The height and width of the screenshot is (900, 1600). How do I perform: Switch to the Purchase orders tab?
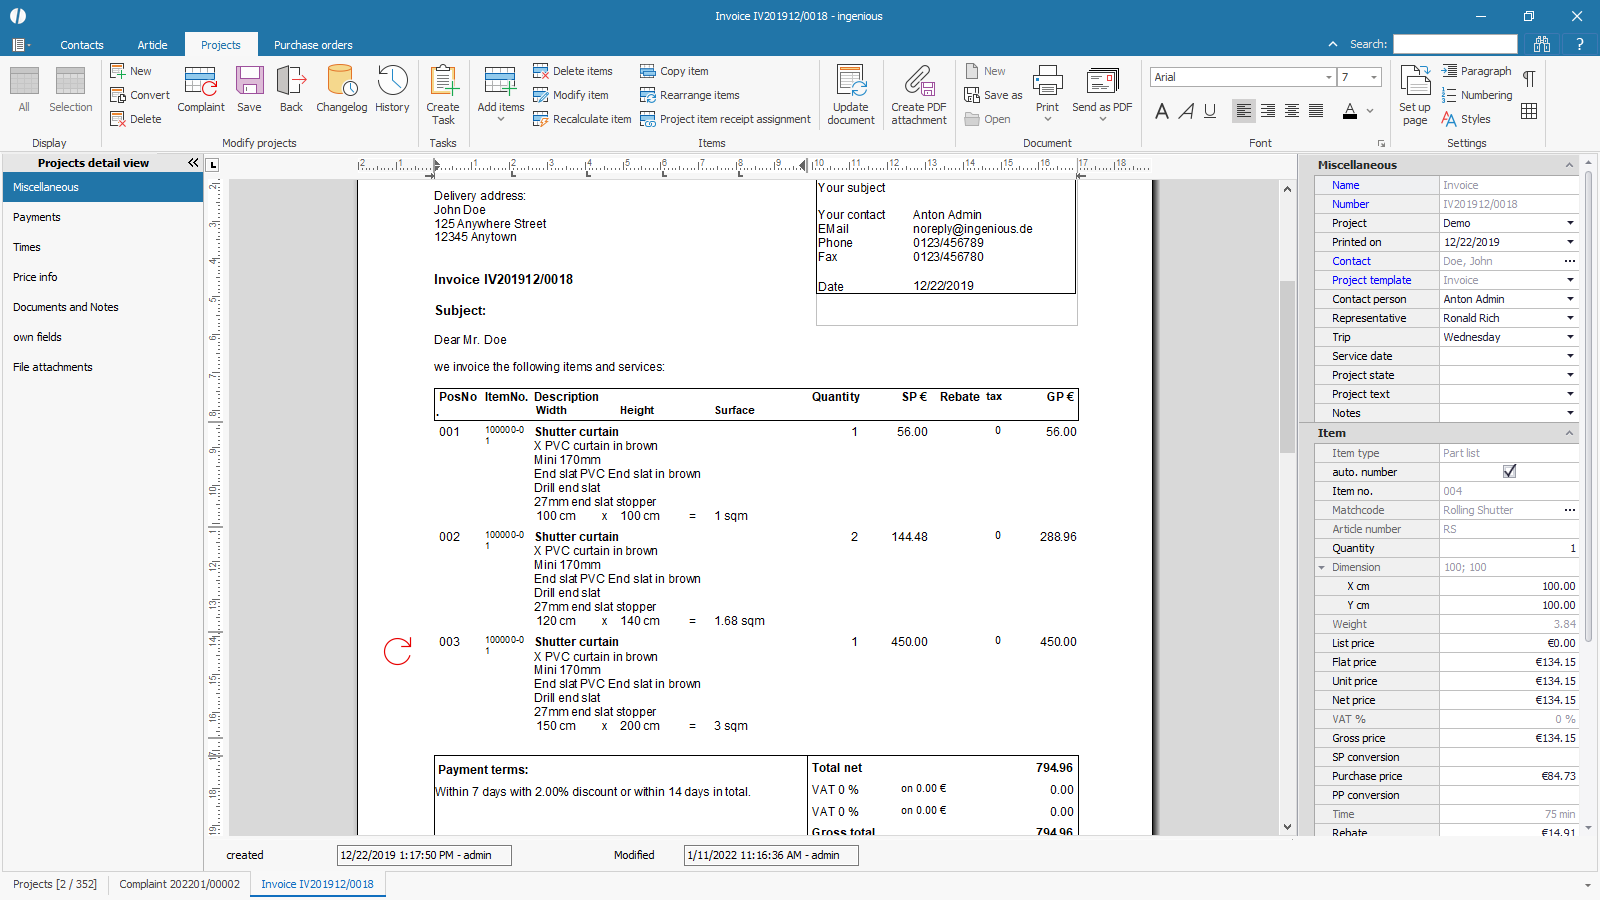click(313, 45)
